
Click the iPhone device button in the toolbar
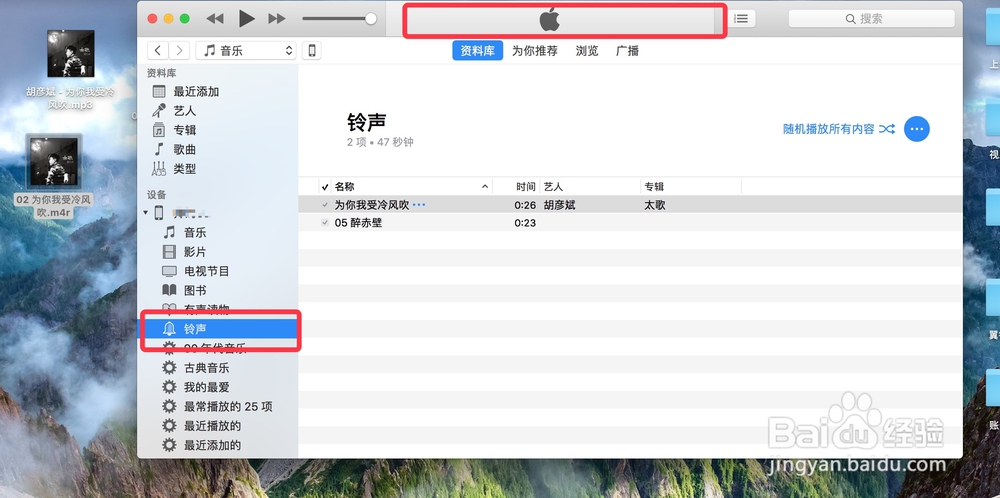pyautogui.click(x=312, y=50)
